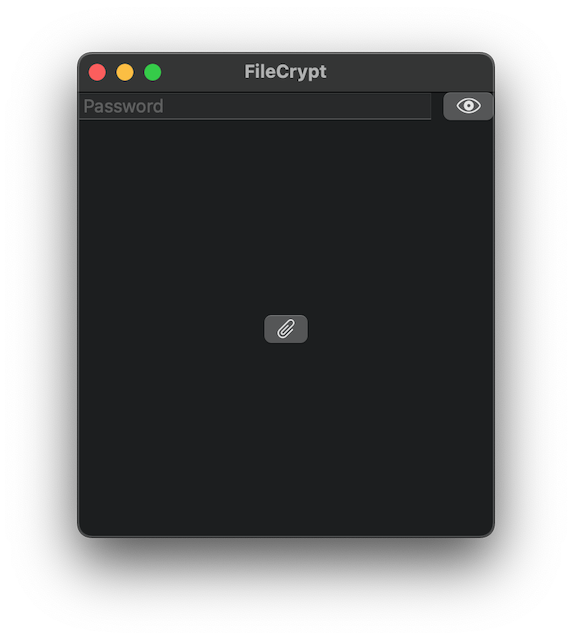Click the red traffic-light button
Viewport: 572px width, 640px height.
click(97, 72)
